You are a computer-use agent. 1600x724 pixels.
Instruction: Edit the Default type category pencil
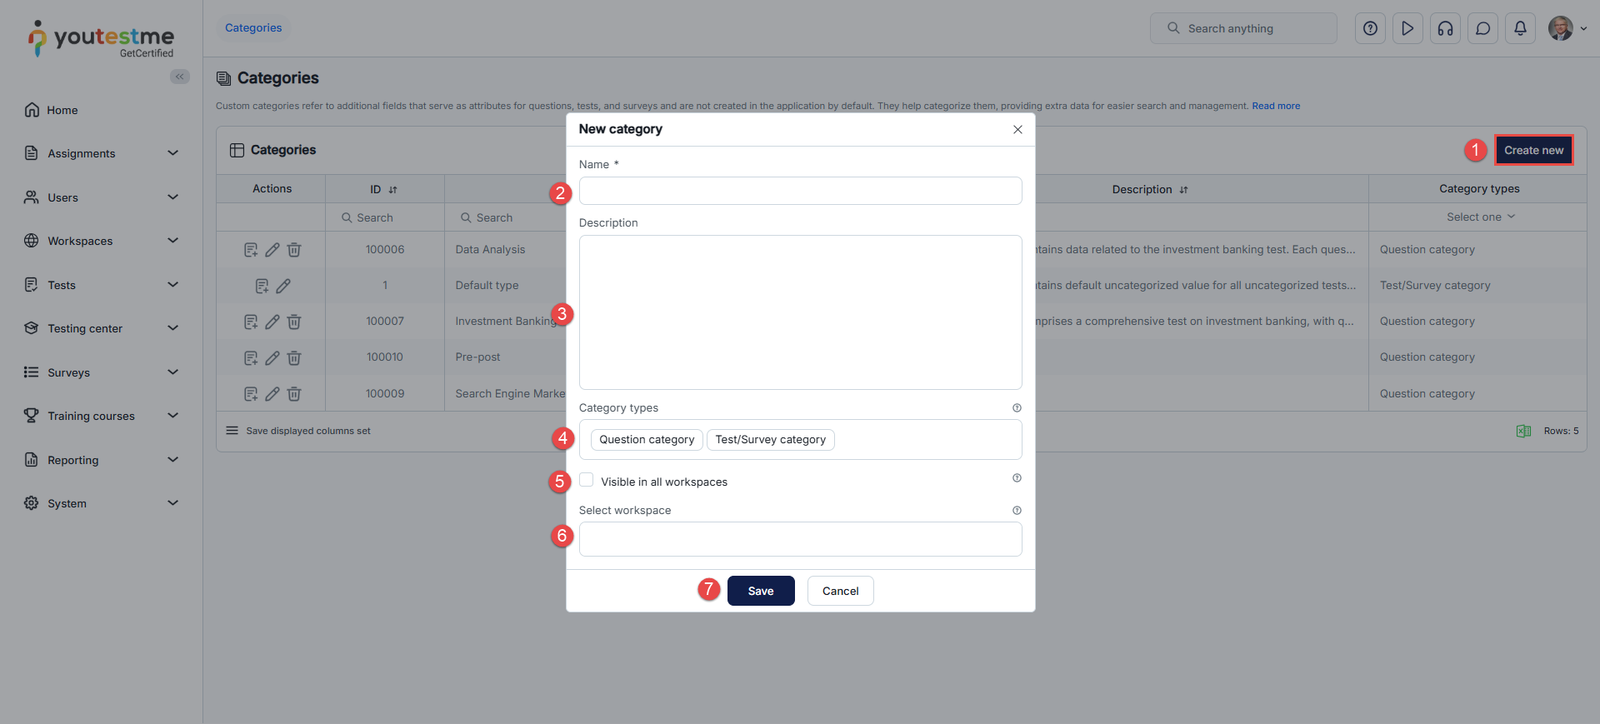284,286
